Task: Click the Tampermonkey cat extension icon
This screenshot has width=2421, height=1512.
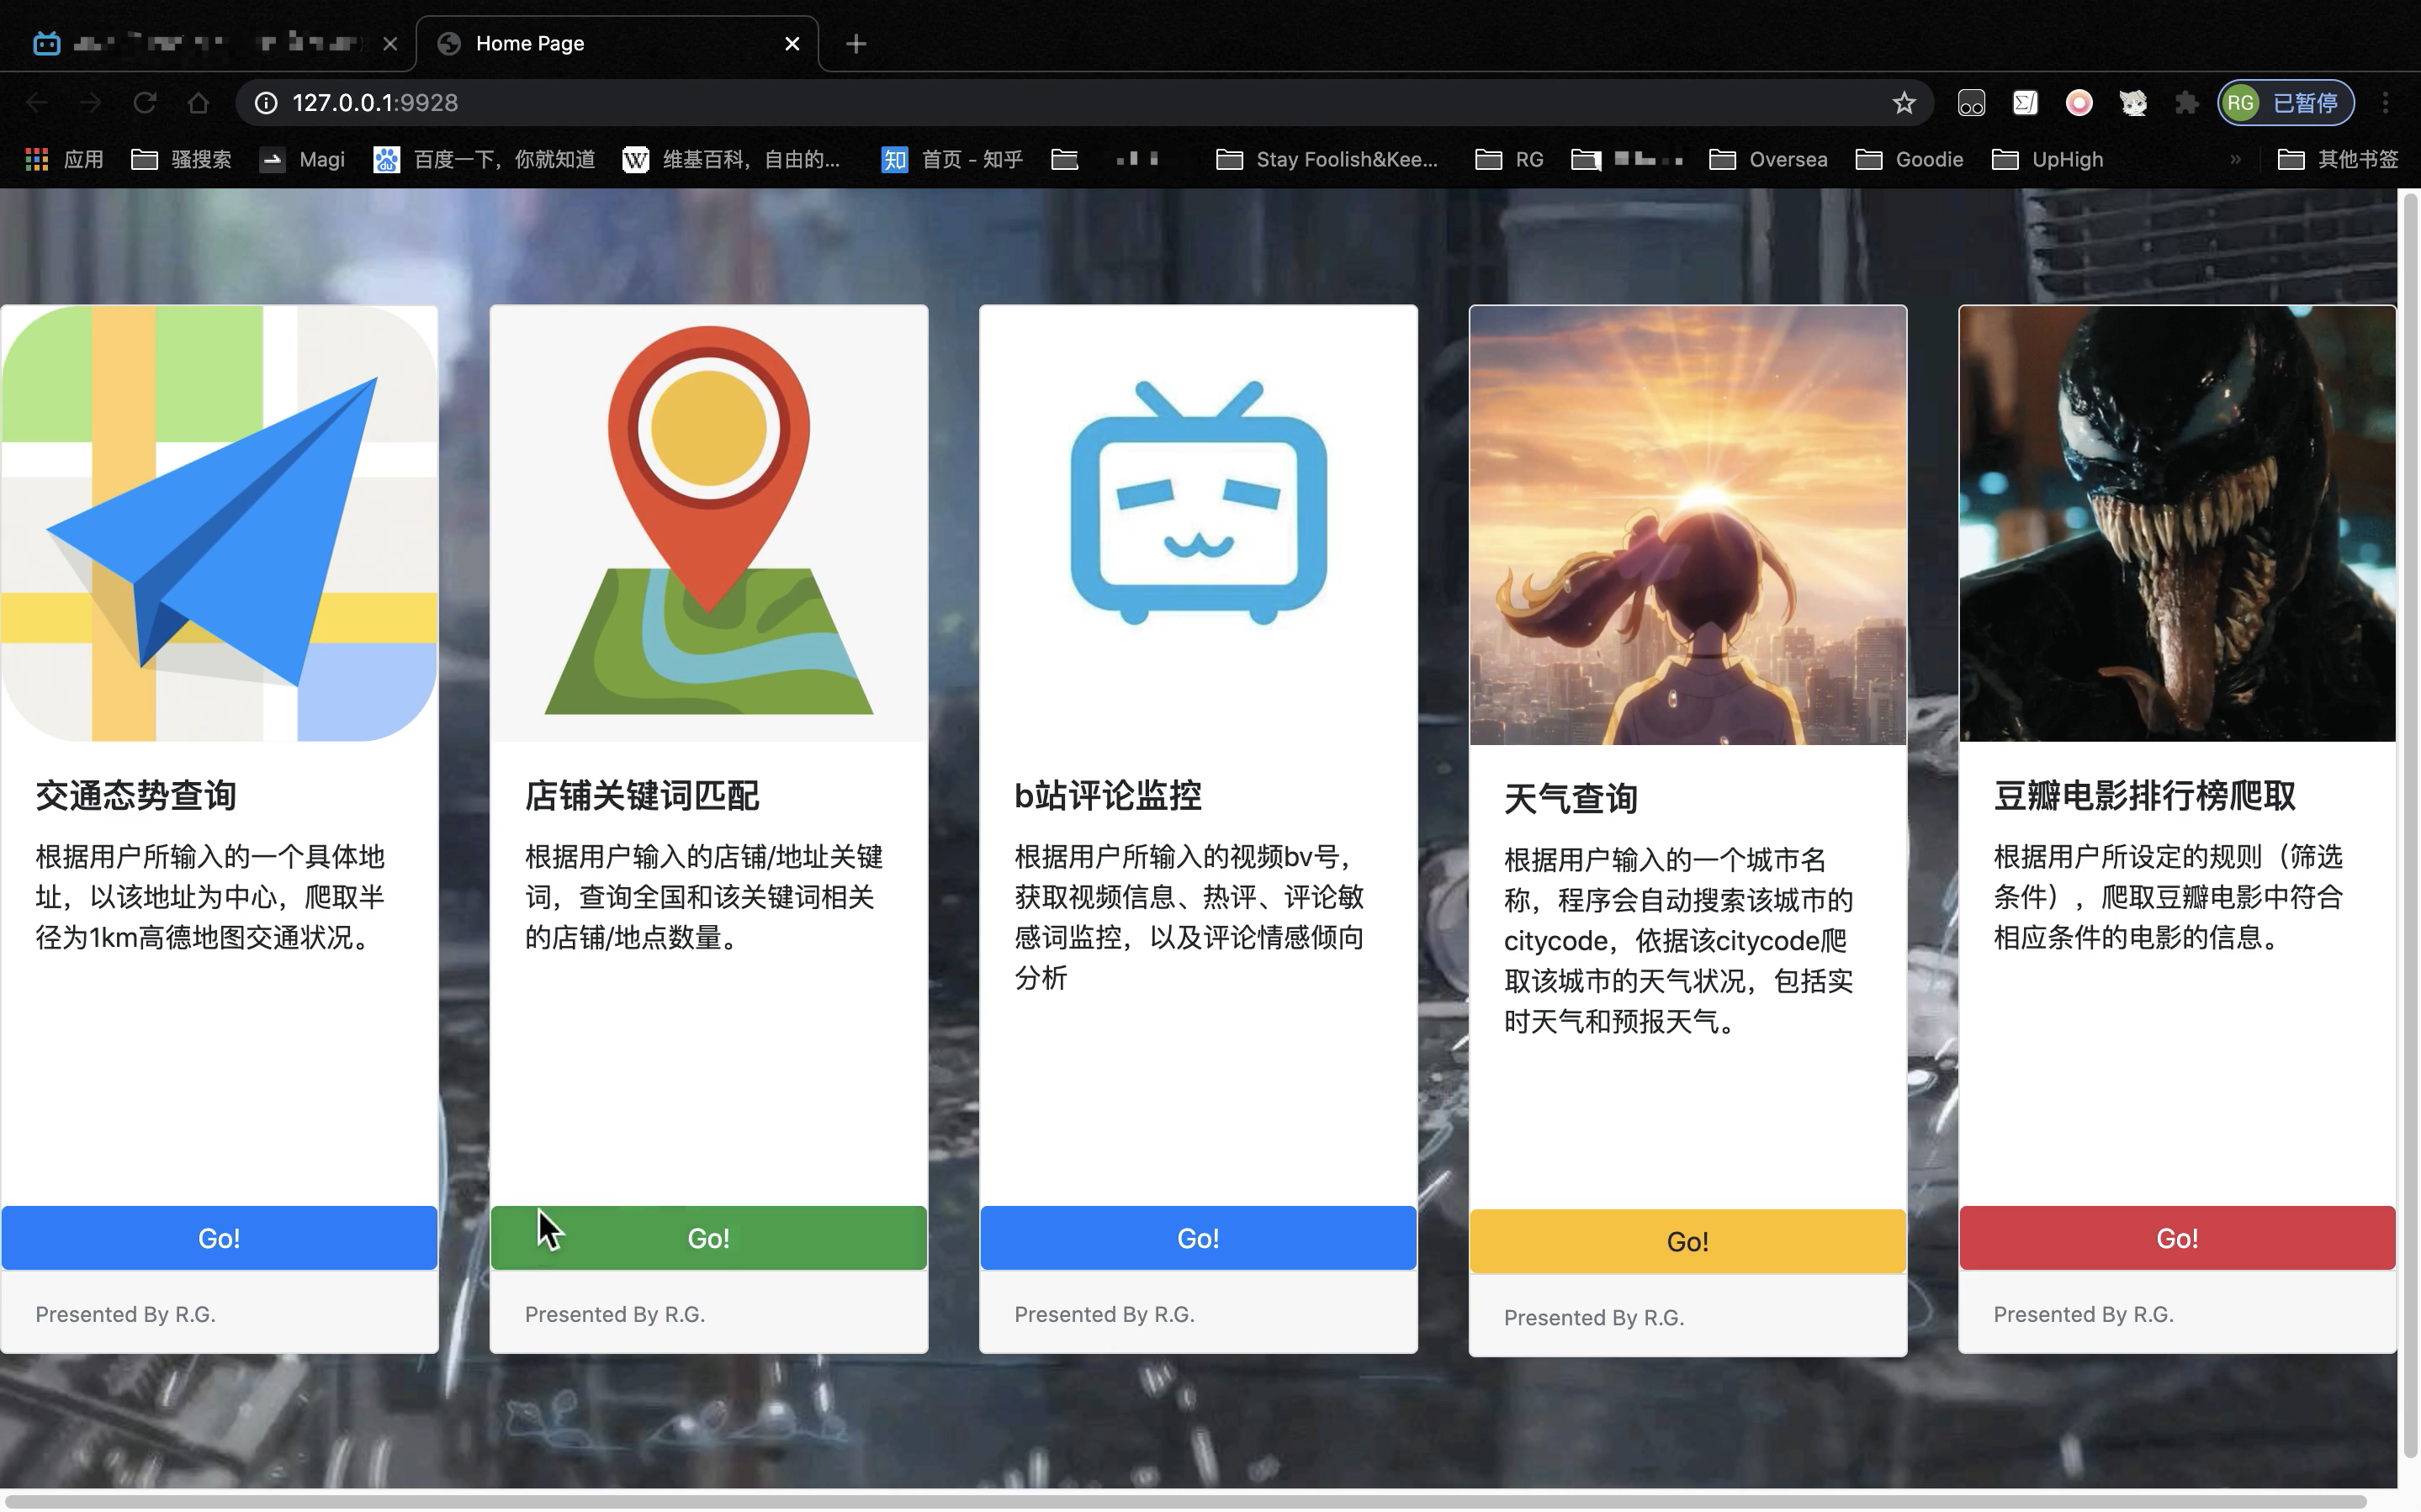Action: coord(2132,103)
